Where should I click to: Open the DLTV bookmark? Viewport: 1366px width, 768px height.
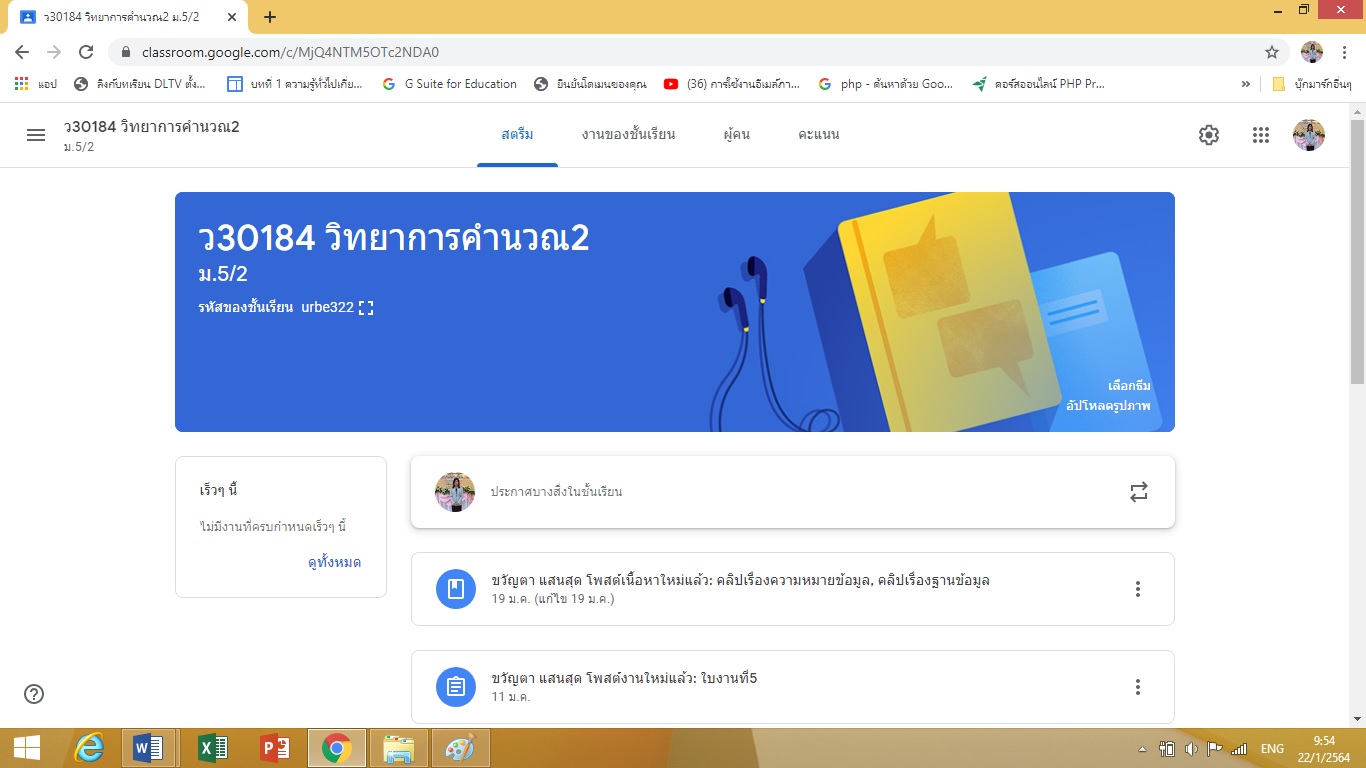click(x=140, y=84)
